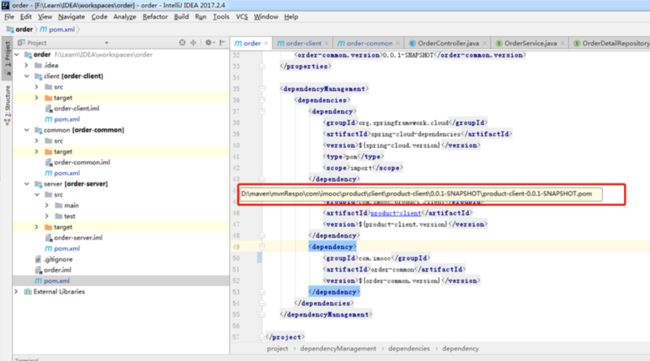Screen dimensions: 650x361
Task: Click the scroll-from-source target icon
Action: (182, 43)
